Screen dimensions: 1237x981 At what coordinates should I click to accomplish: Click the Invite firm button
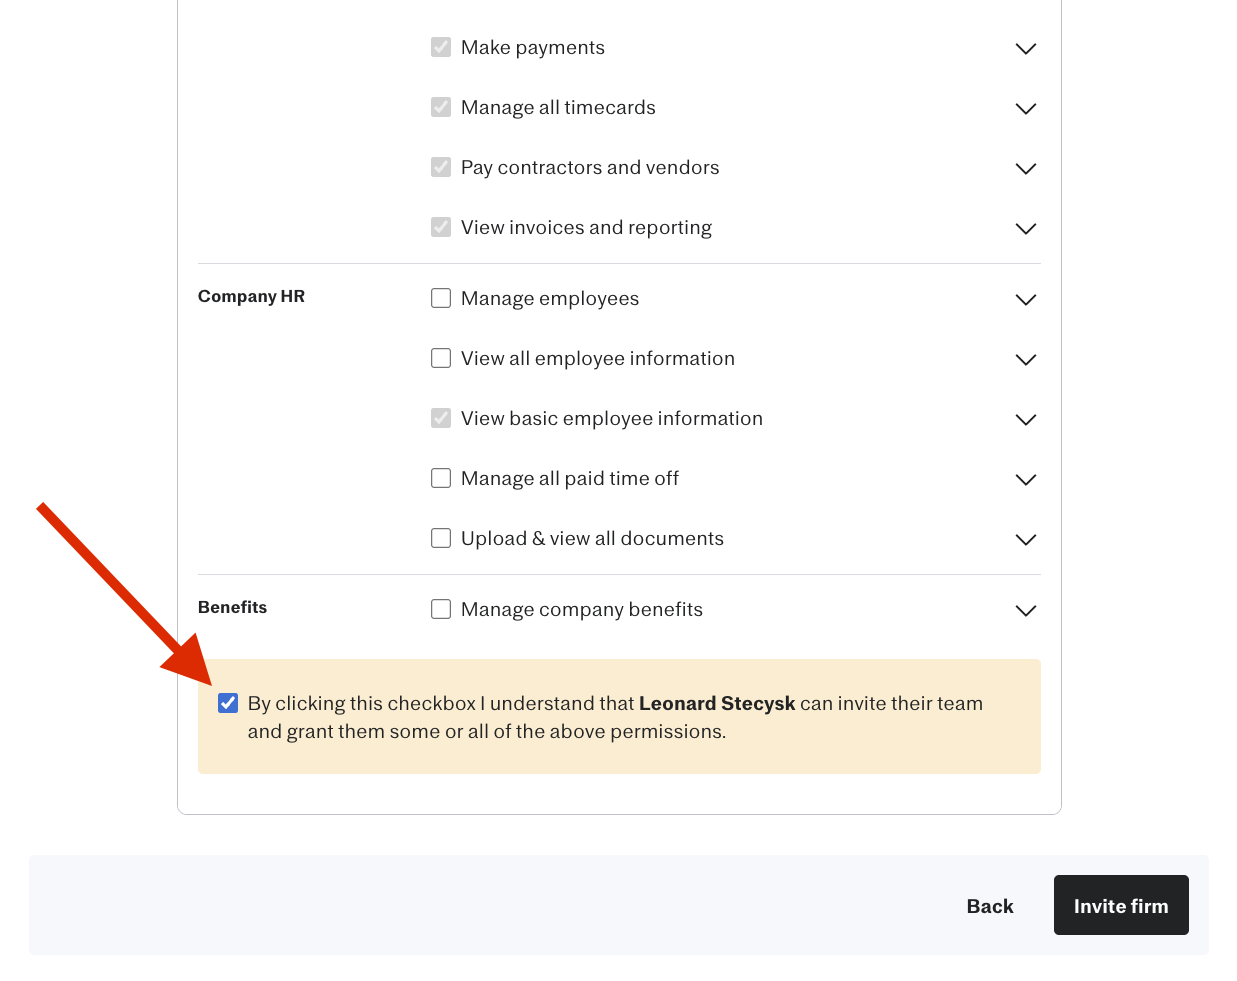tap(1121, 905)
